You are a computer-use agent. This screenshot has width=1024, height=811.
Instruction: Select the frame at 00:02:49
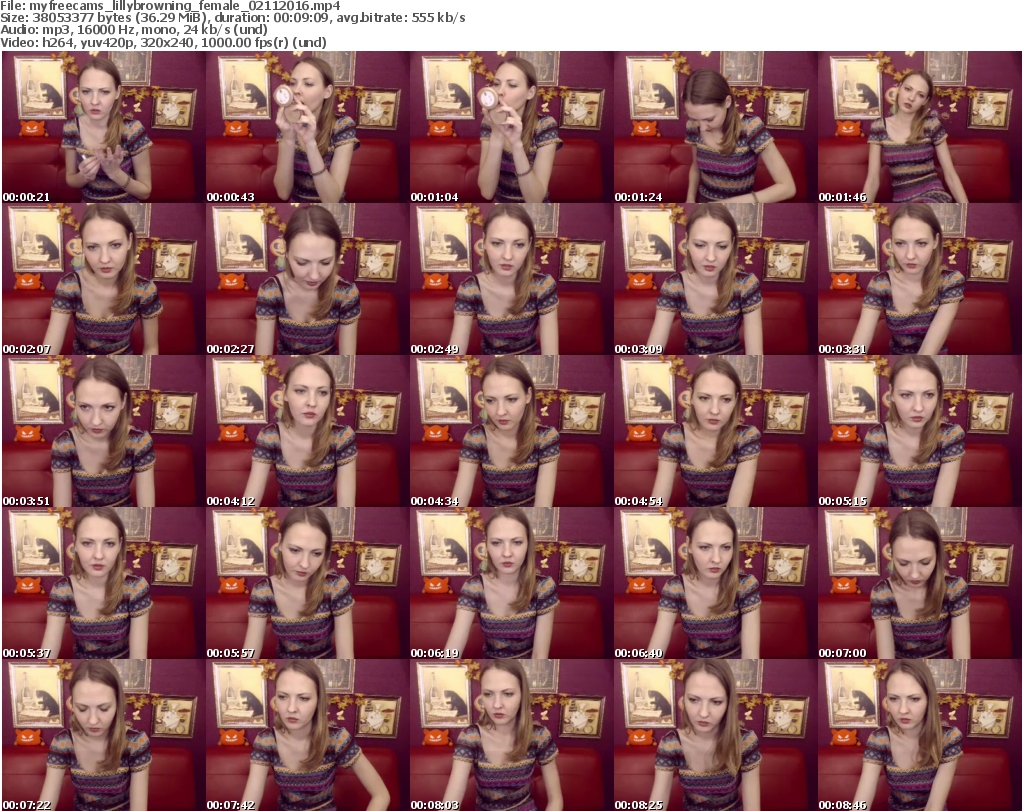(511, 279)
